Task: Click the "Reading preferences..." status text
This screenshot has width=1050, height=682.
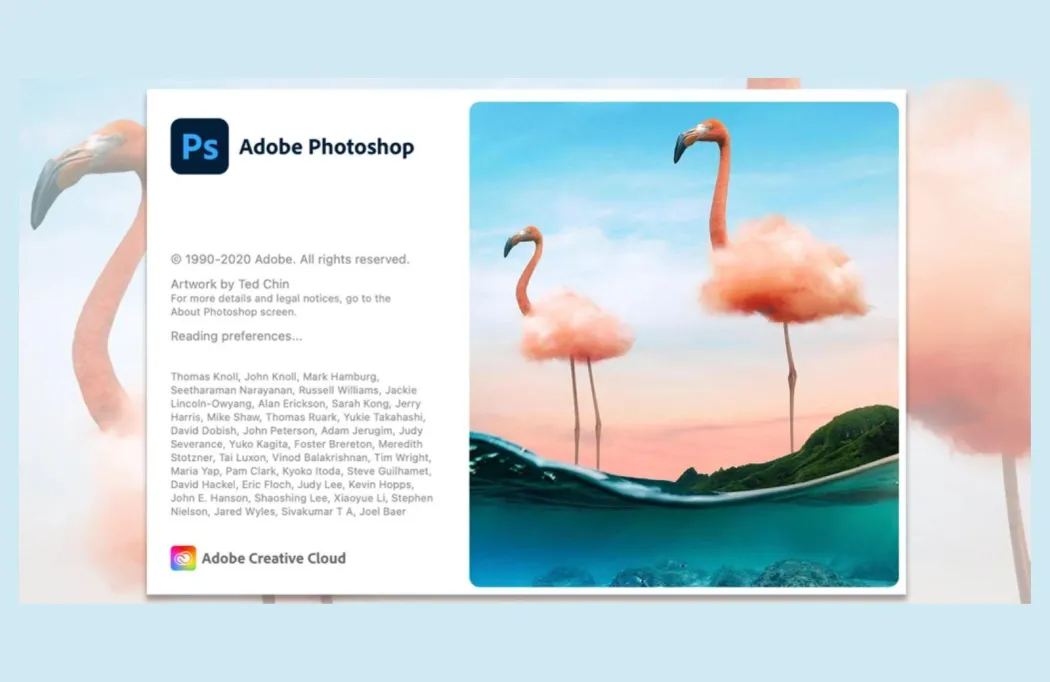Action: point(236,336)
